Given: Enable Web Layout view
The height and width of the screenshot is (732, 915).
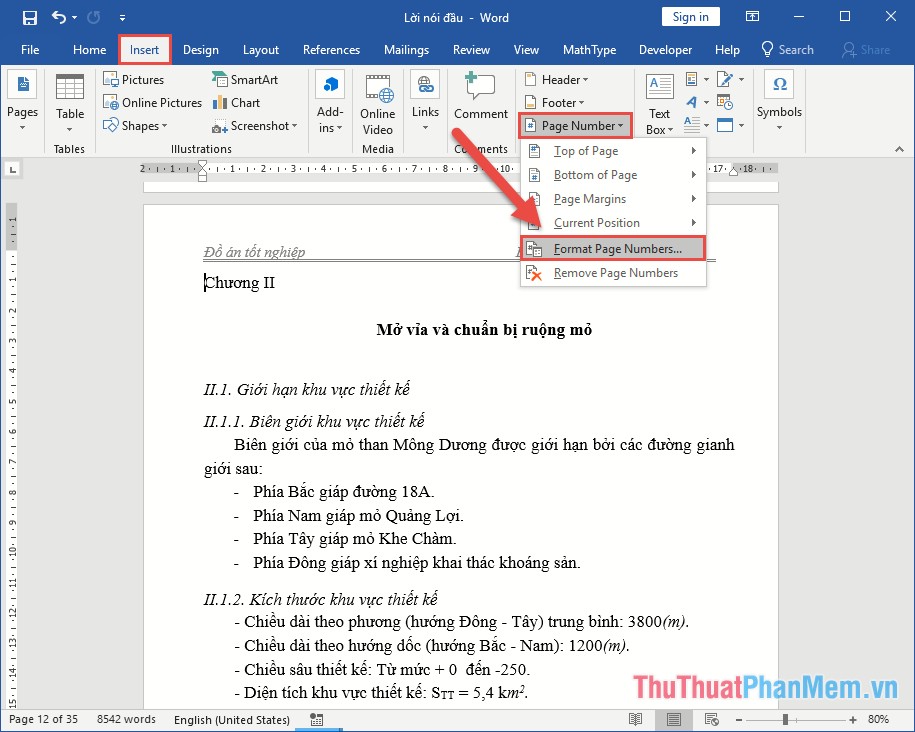Looking at the screenshot, I should pos(711,719).
